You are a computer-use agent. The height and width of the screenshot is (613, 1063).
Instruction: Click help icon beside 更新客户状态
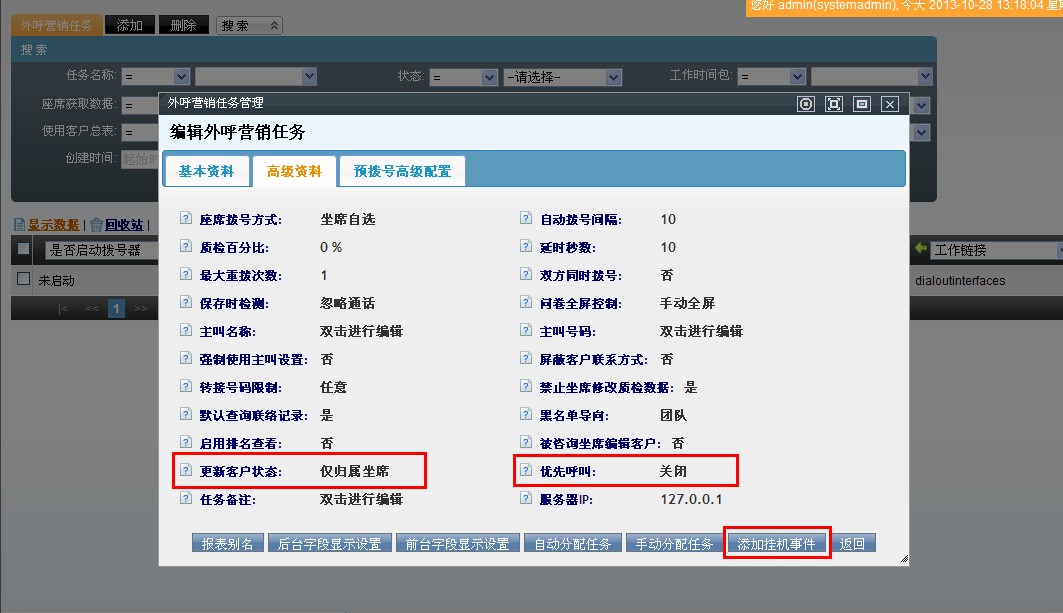coord(185,470)
